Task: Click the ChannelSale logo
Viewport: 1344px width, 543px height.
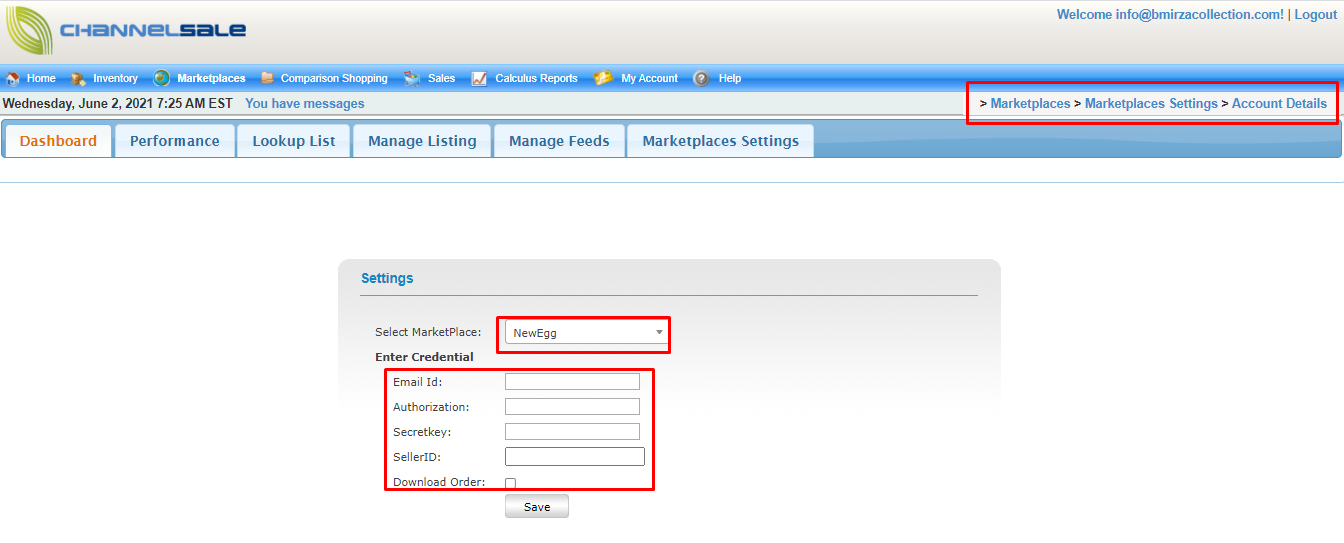Action: point(126,31)
